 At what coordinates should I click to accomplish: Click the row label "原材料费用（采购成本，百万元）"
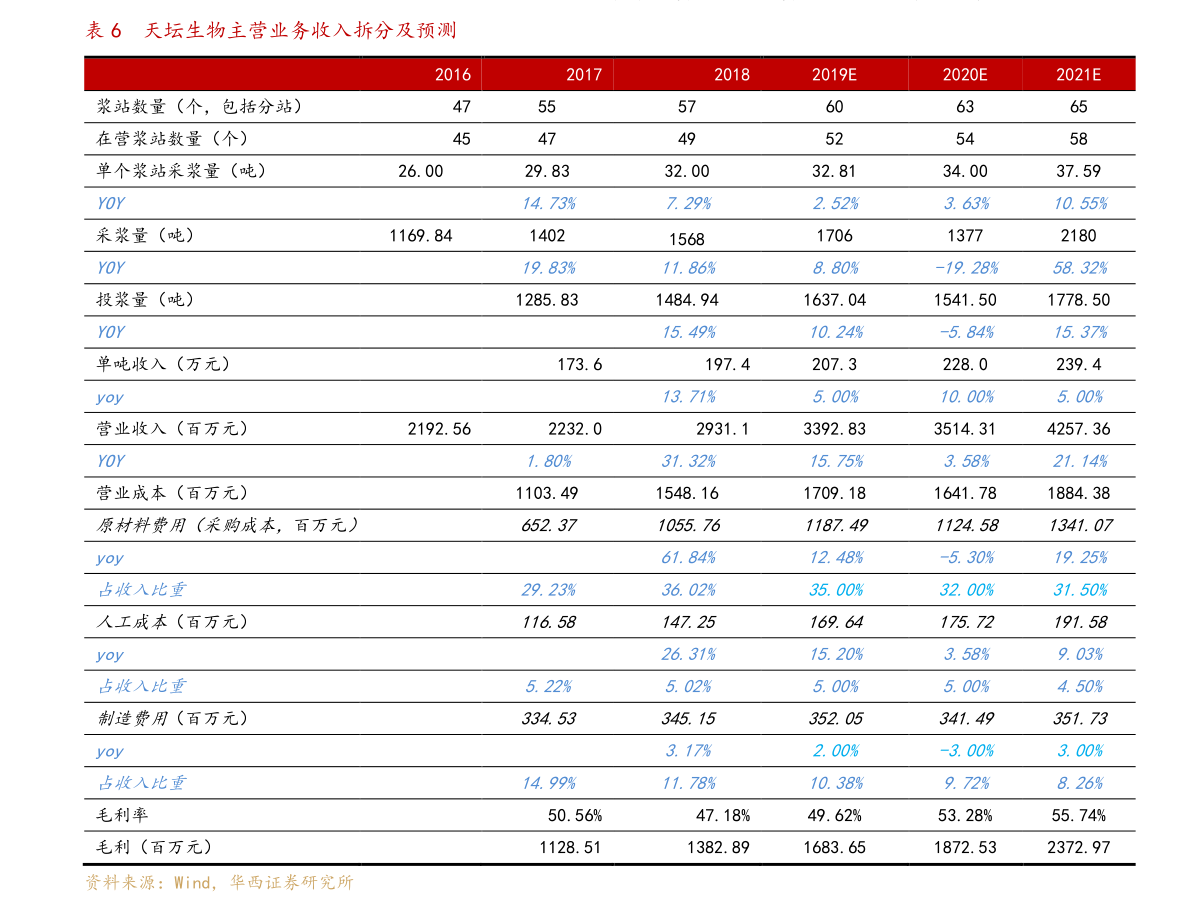pos(226,525)
